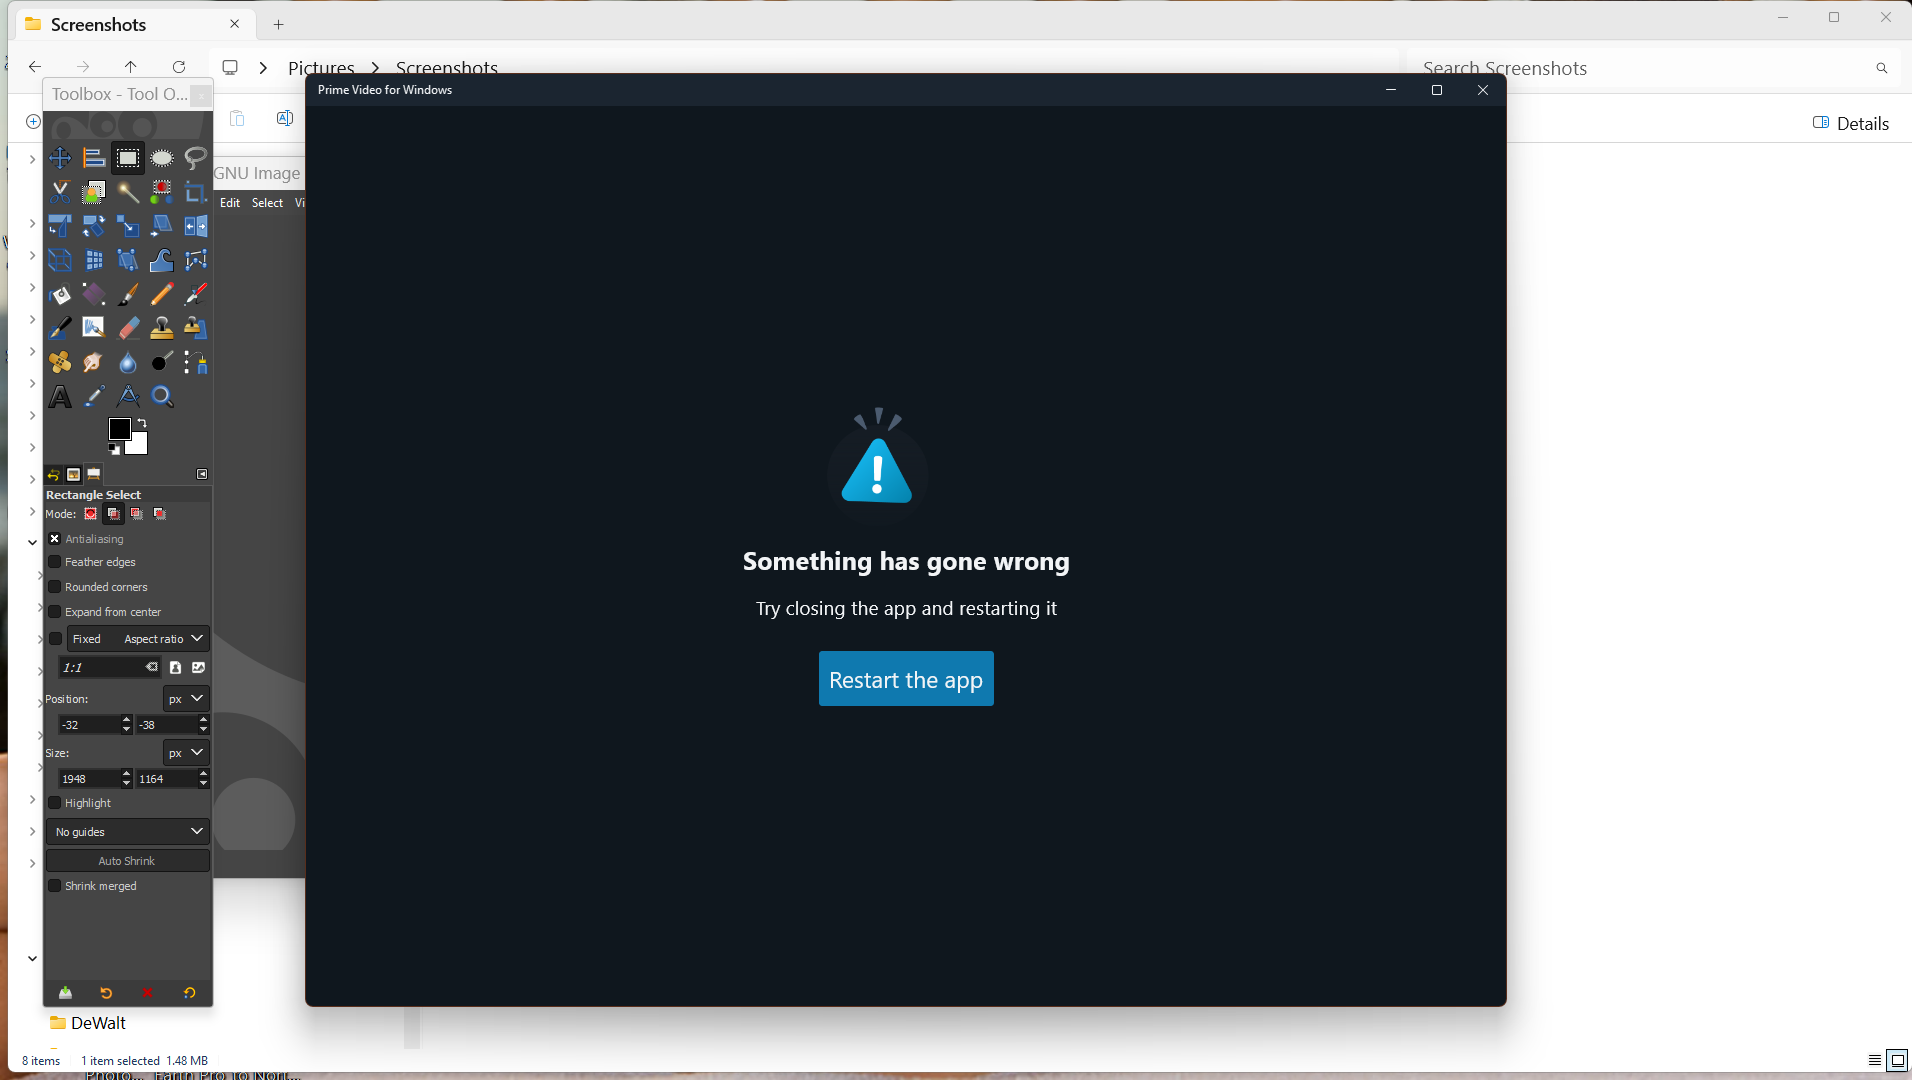Select the Text tool
This screenshot has height=1080, width=1912.
pos(60,397)
